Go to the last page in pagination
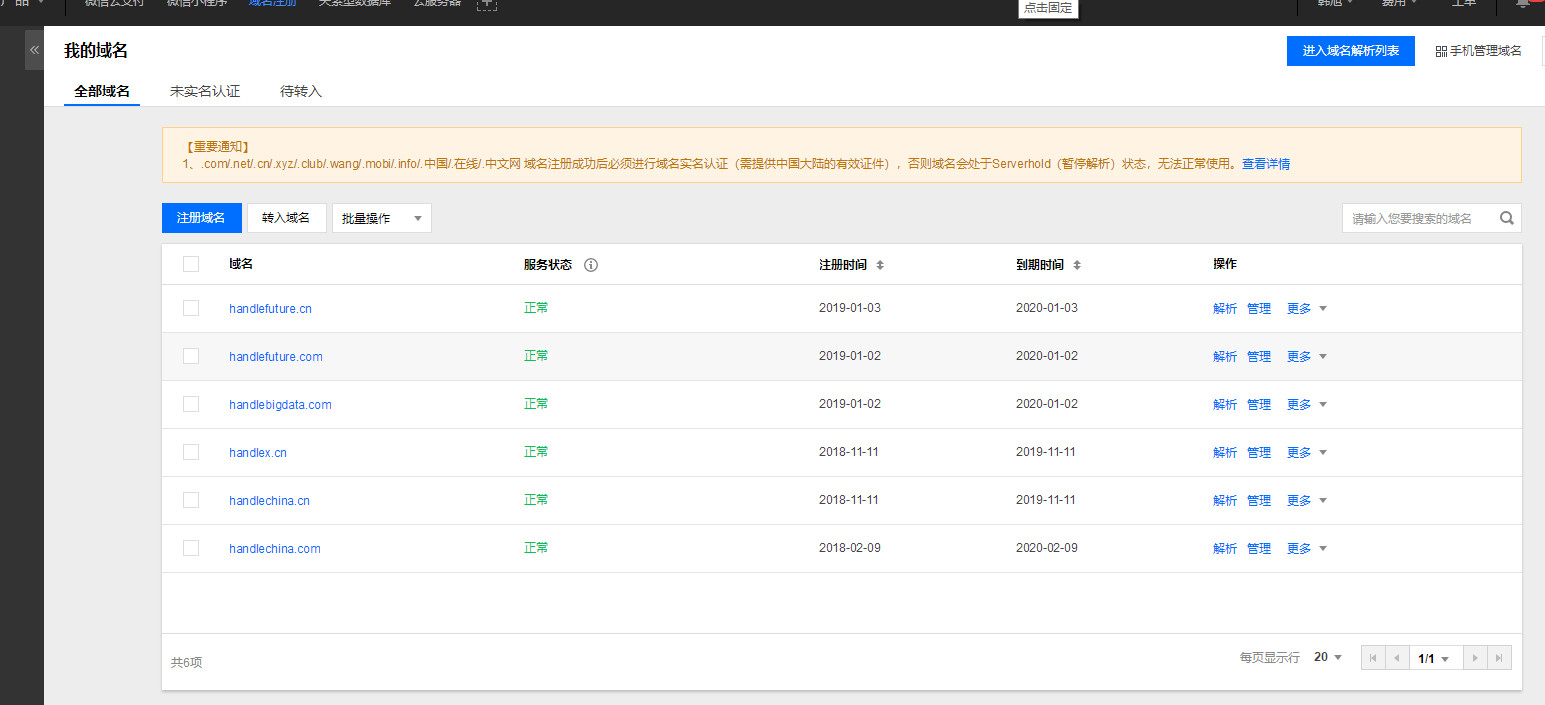 [1498, 658]
